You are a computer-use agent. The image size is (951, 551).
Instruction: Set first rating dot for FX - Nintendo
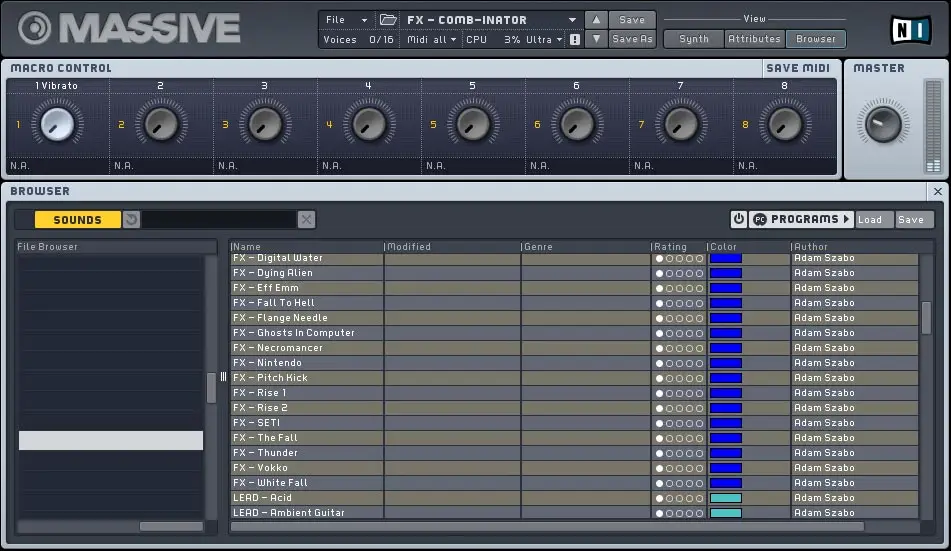tap(659, 363)
